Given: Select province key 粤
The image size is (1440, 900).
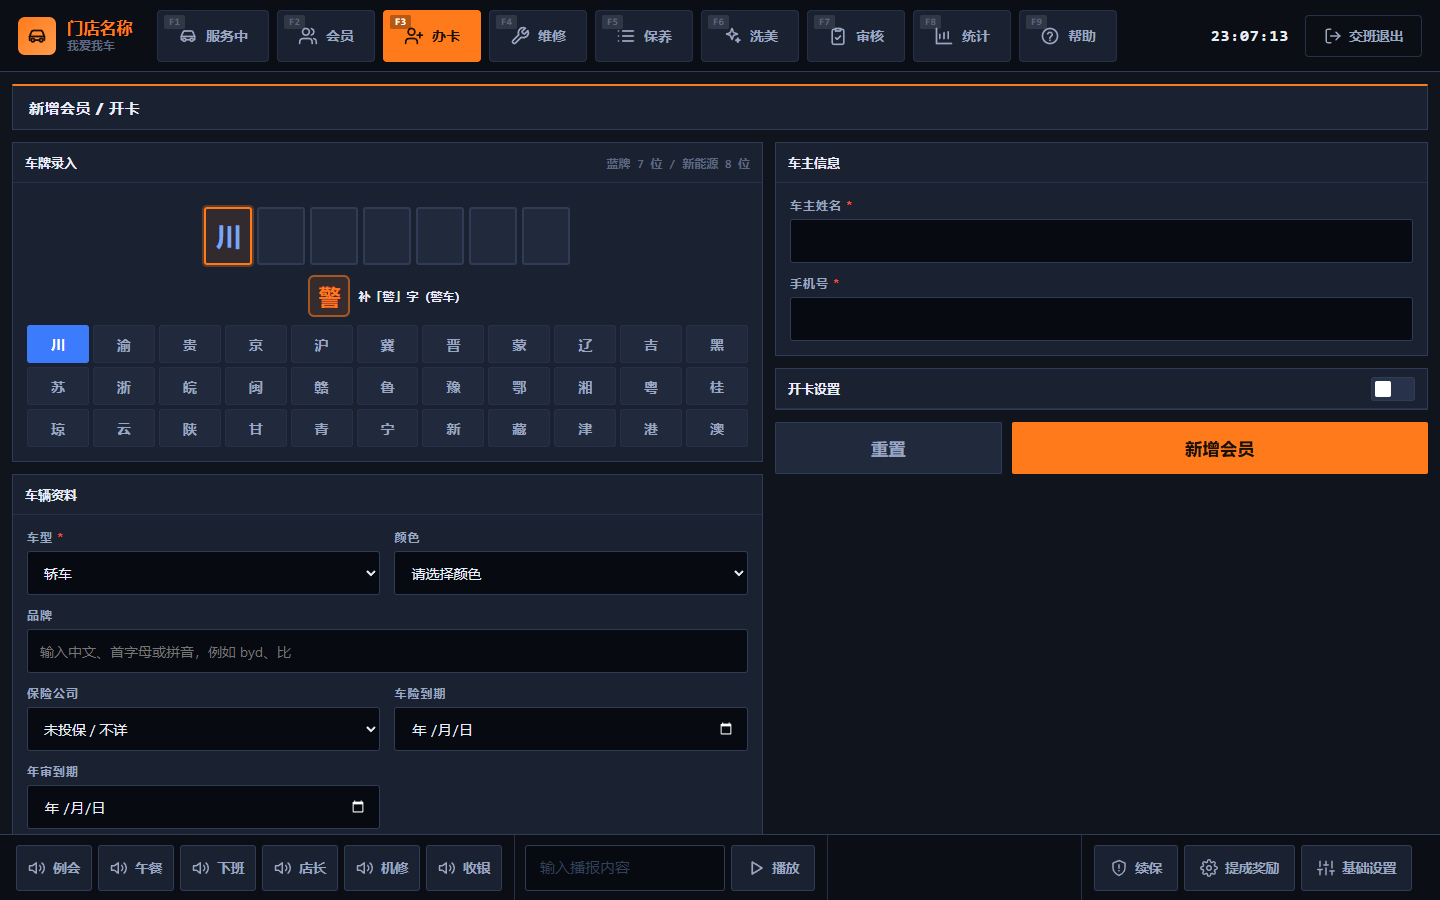Looking at the screenshot, I should pyautogui.click(x=651, y=387).
